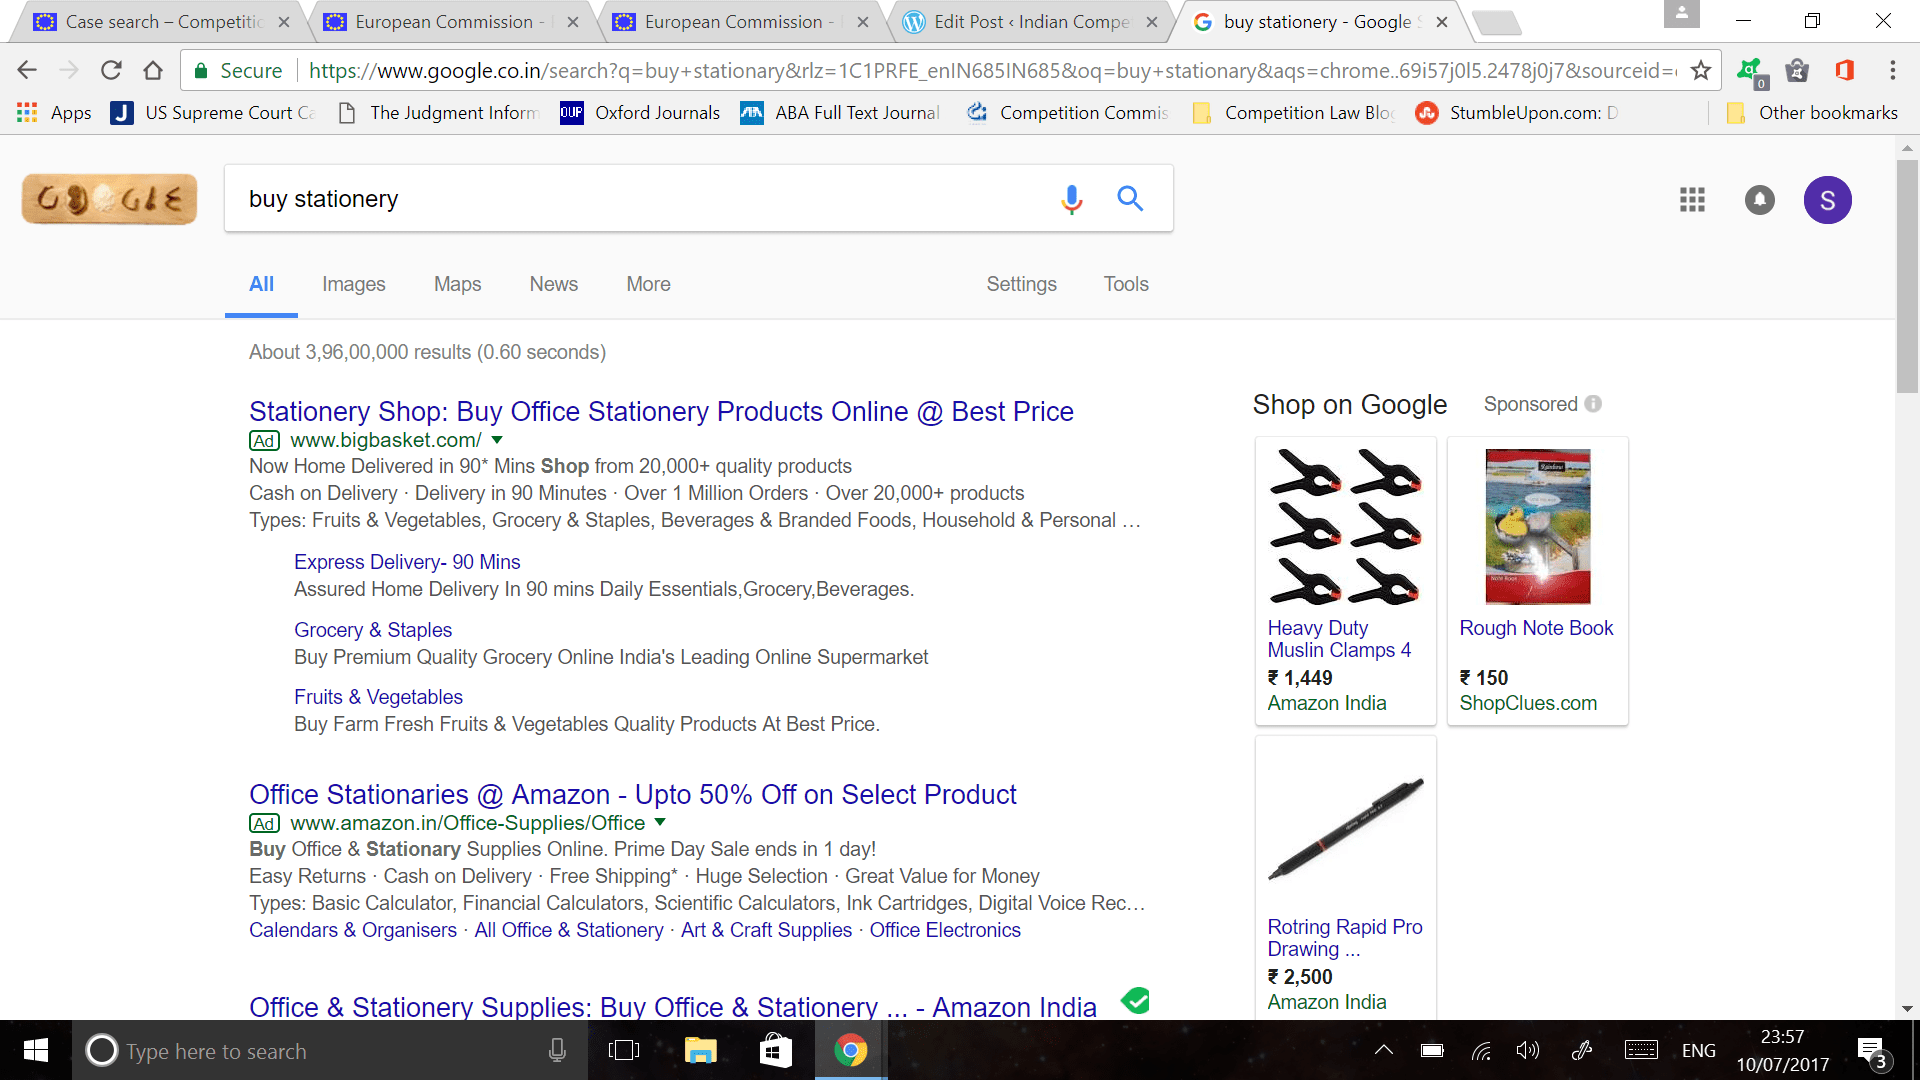This screenshot has height=1080, width=1920.
Task: Click the Google doodle logo
Action: click(109, 199)
